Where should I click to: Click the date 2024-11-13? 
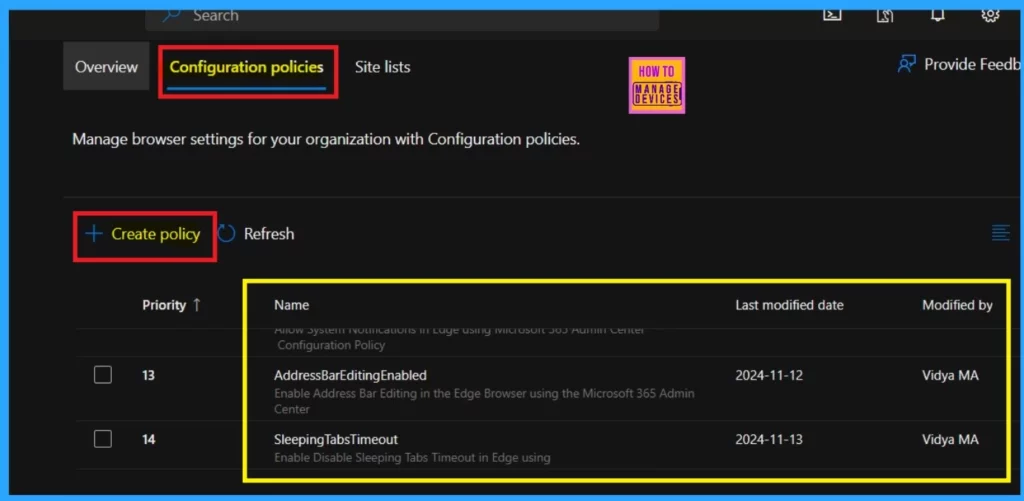[769, 440]
